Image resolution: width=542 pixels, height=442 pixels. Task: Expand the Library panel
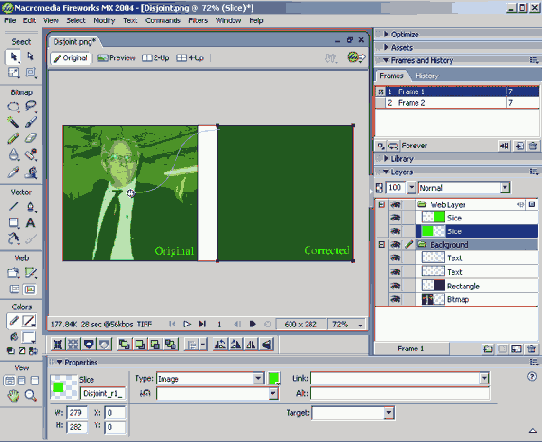pos(386,159)
